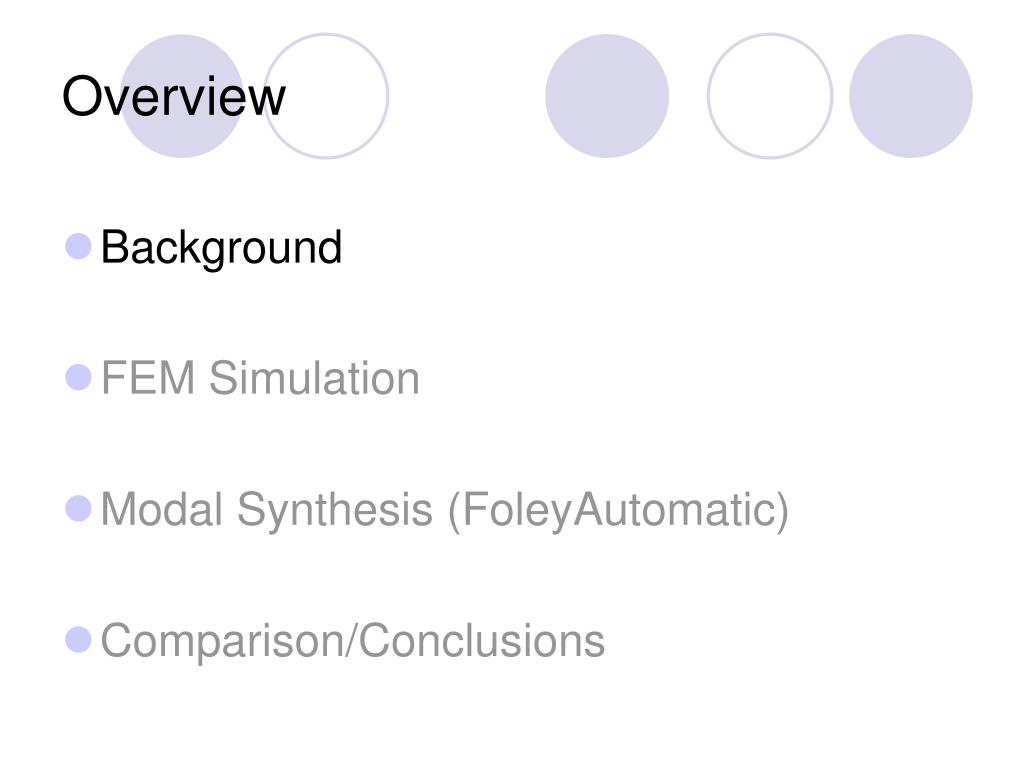The image size is (1024, 768).
Task: Click the word FoleyAutomatic in parentheses
Action: click(x=618, y=511)
